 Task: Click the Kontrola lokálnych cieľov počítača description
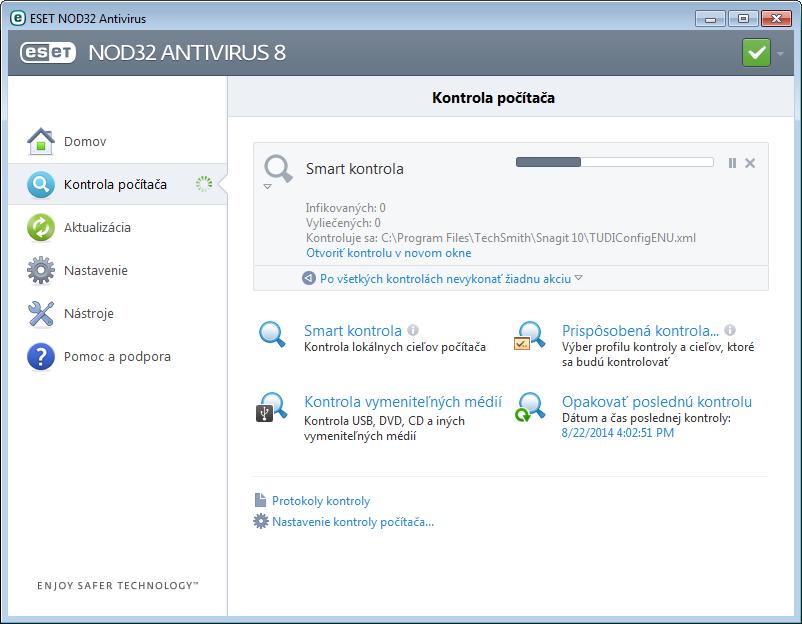(395, 347)
